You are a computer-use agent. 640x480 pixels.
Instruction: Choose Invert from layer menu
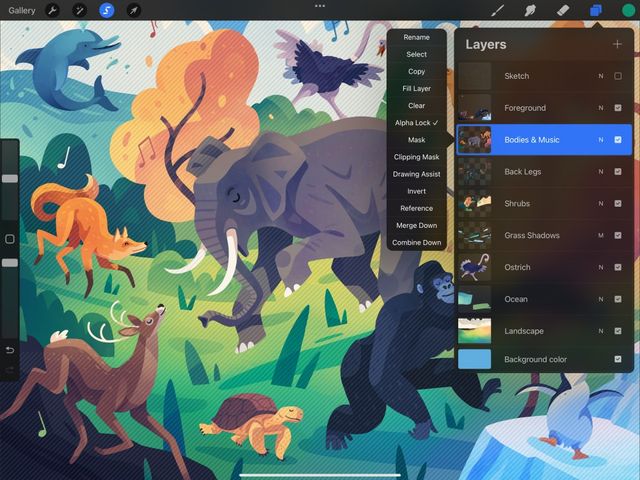[x=416, y=191]
